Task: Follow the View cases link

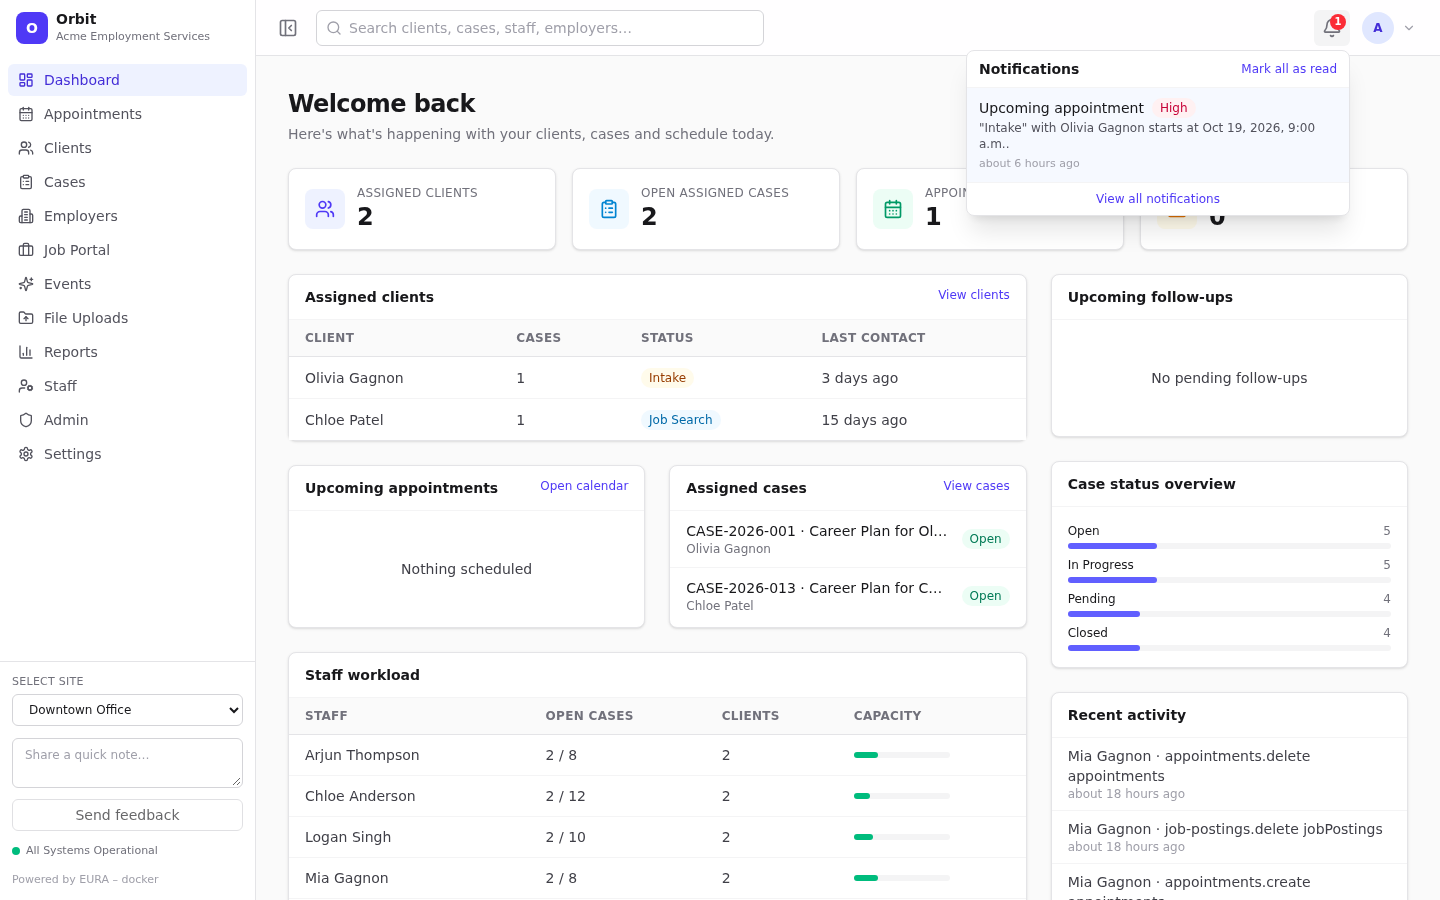Action: [977, 486]
